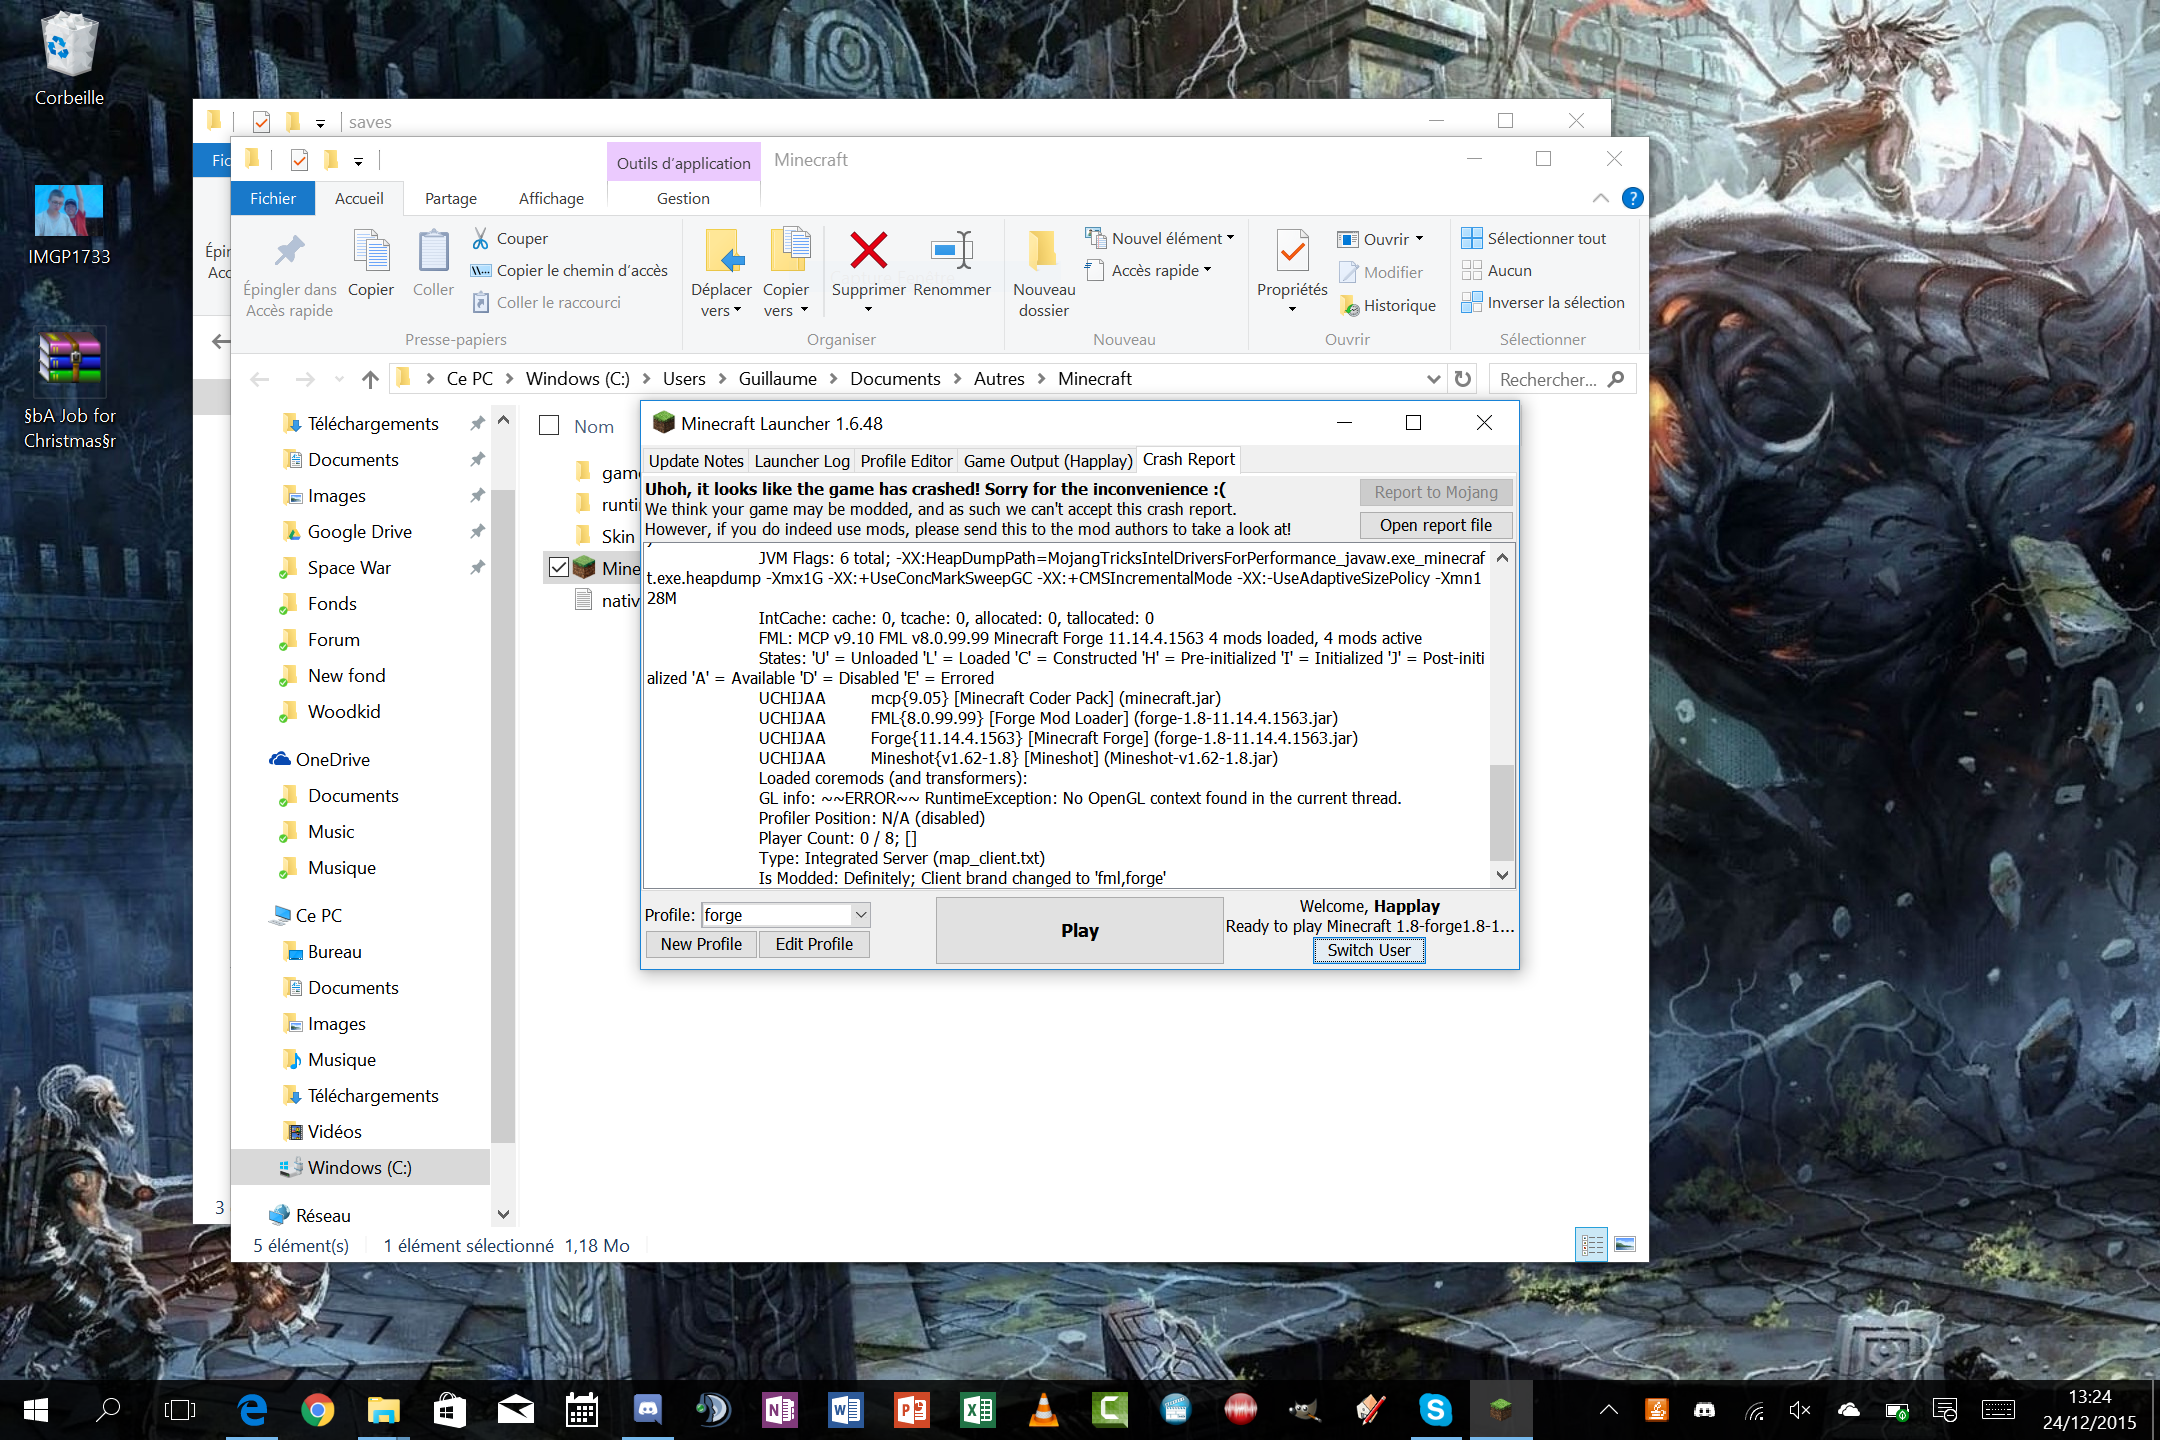Open Corbeille recycle bin on desktop
This screenshot has width=2160, height=1440.
click(x=69, y=60)
